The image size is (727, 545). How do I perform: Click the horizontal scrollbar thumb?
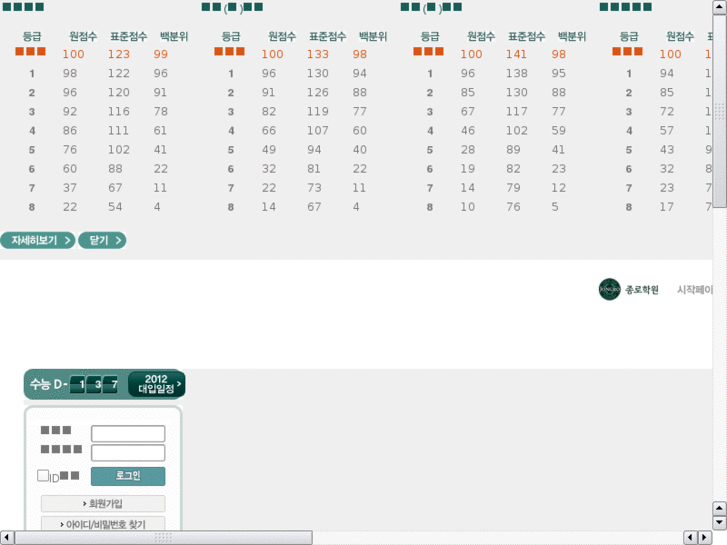point(163,538)
